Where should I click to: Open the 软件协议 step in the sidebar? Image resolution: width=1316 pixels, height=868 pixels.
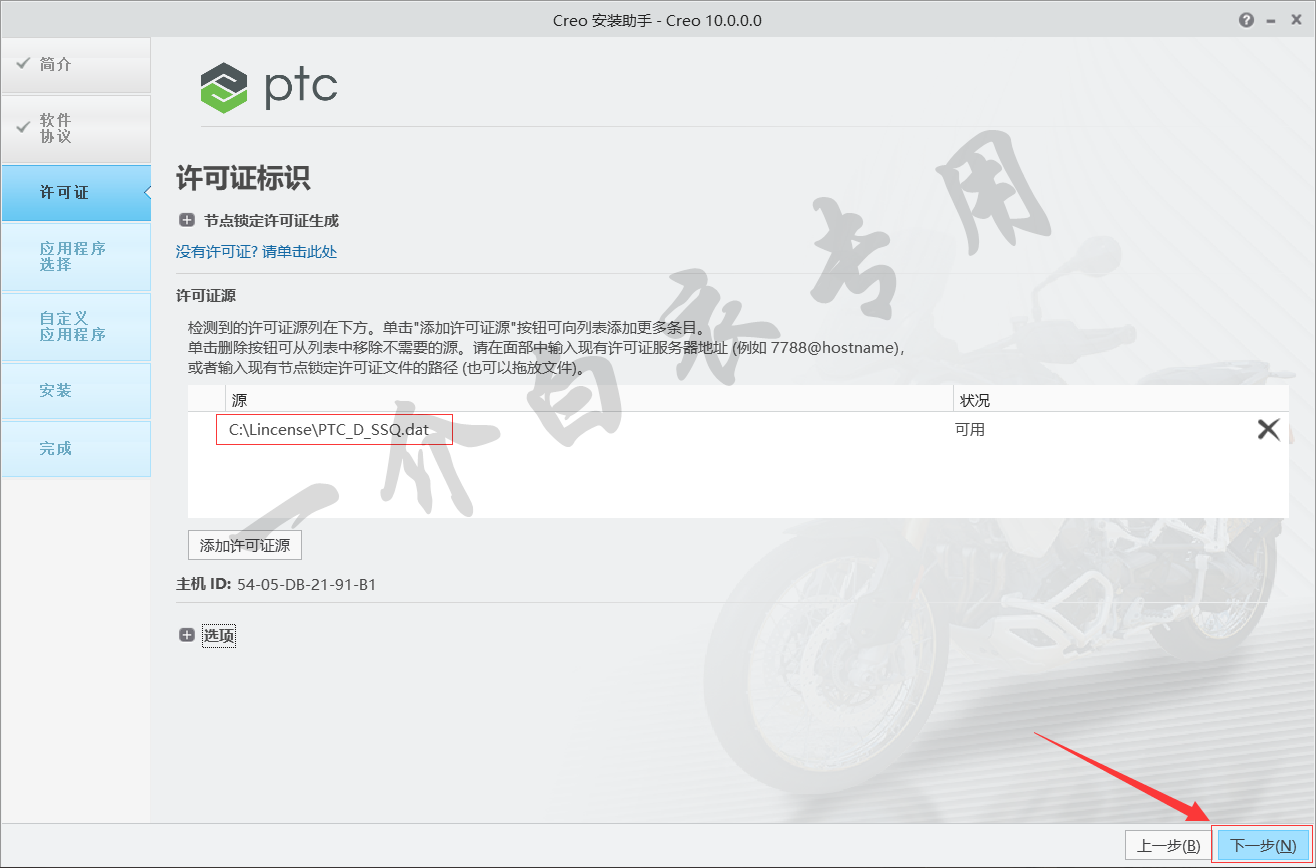[76, 129]
